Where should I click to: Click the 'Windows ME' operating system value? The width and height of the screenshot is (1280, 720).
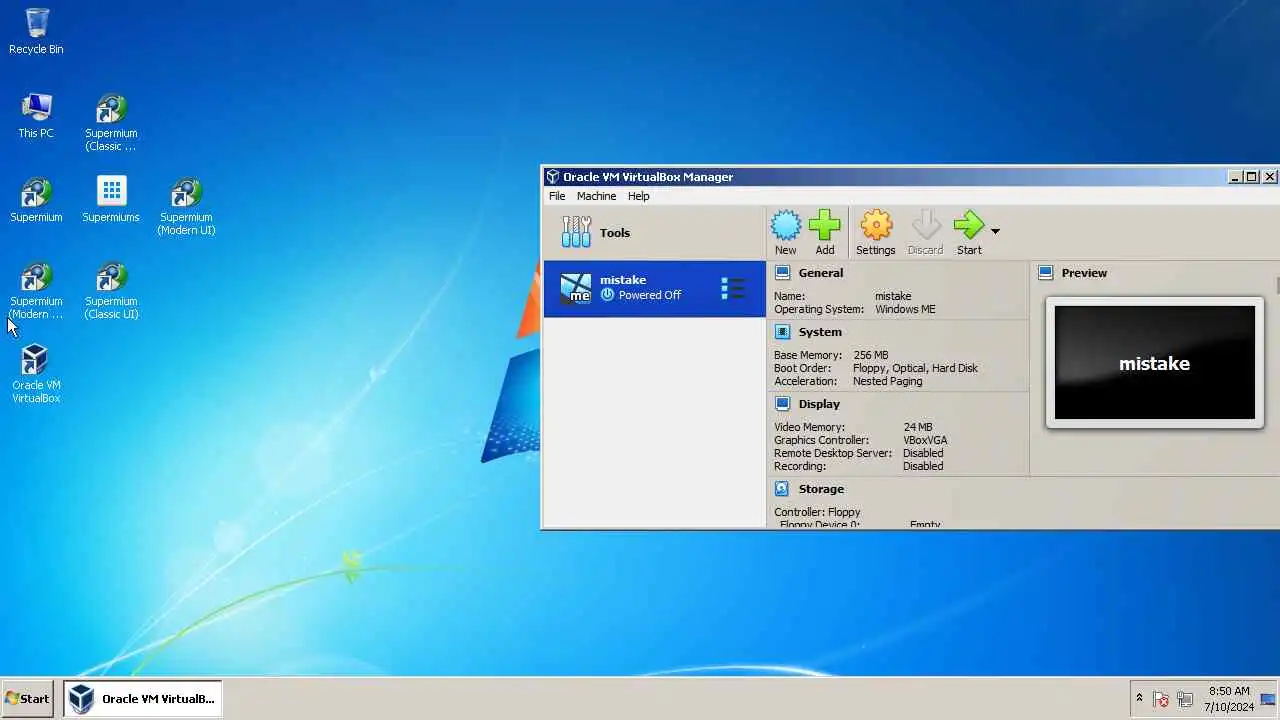tap(905, 309)
